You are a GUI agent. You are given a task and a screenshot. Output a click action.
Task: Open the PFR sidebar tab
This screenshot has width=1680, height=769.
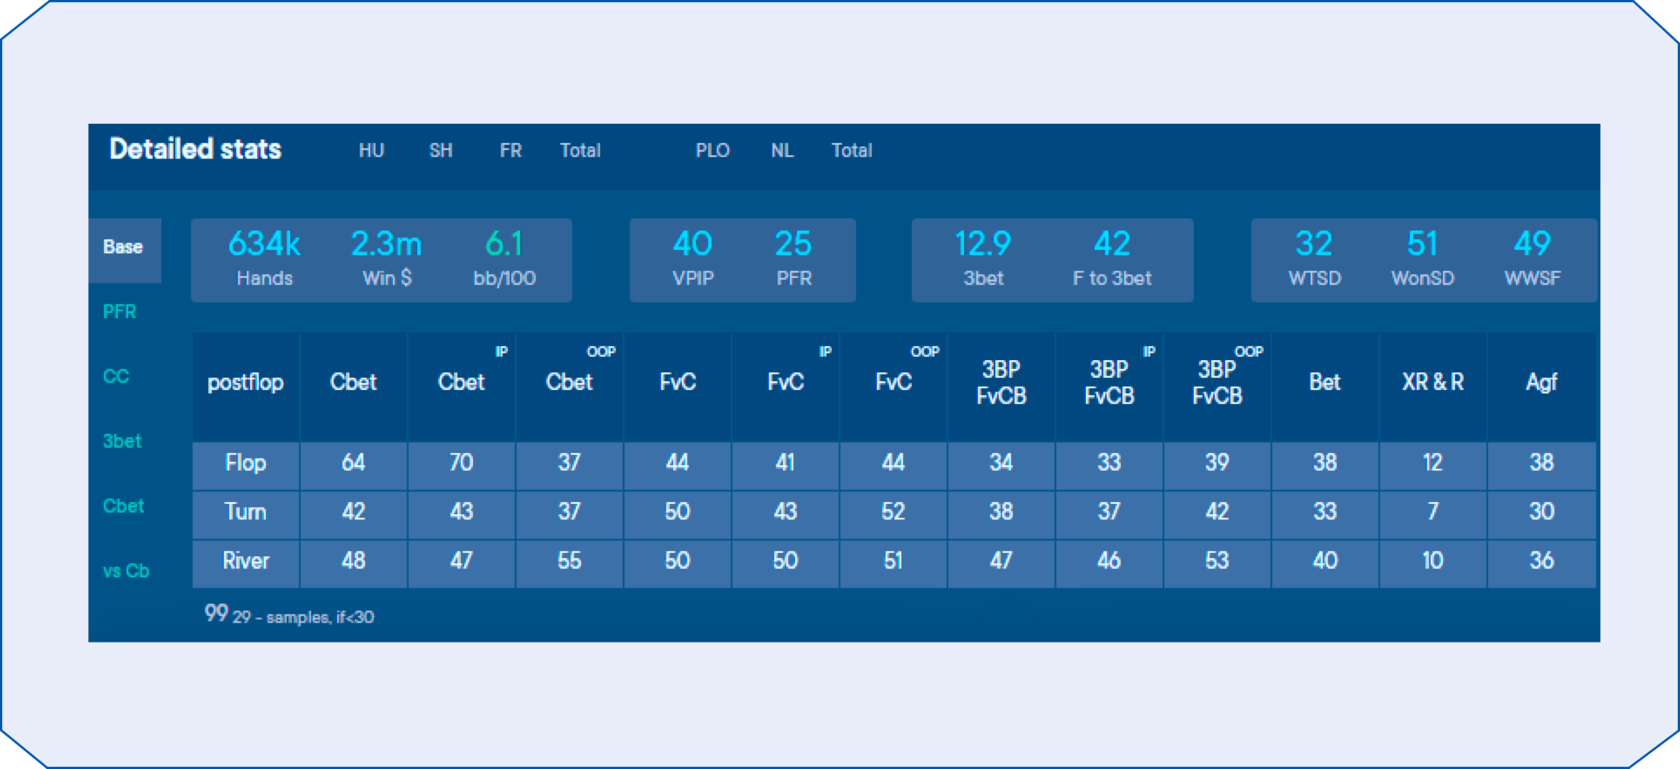(120, 312)
